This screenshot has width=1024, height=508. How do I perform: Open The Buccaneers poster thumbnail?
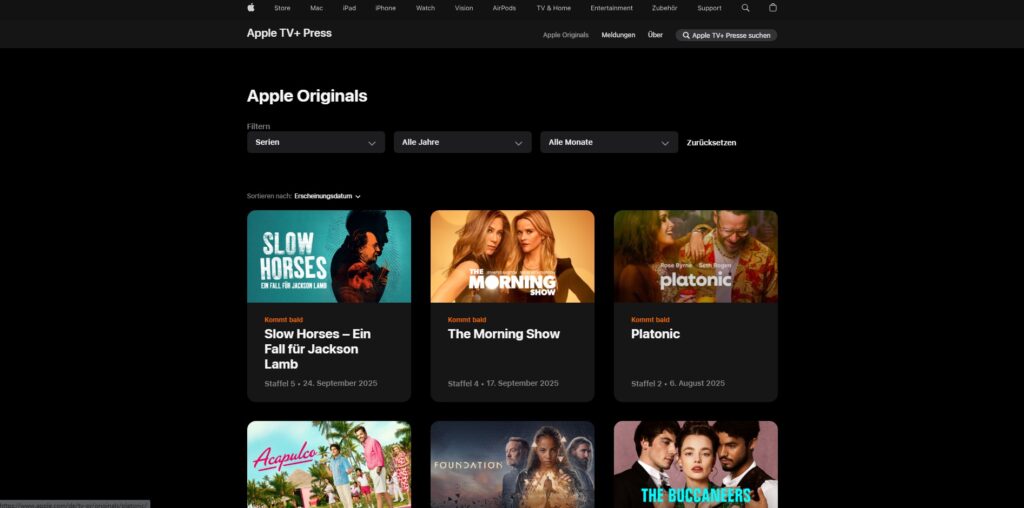point(696,464)
